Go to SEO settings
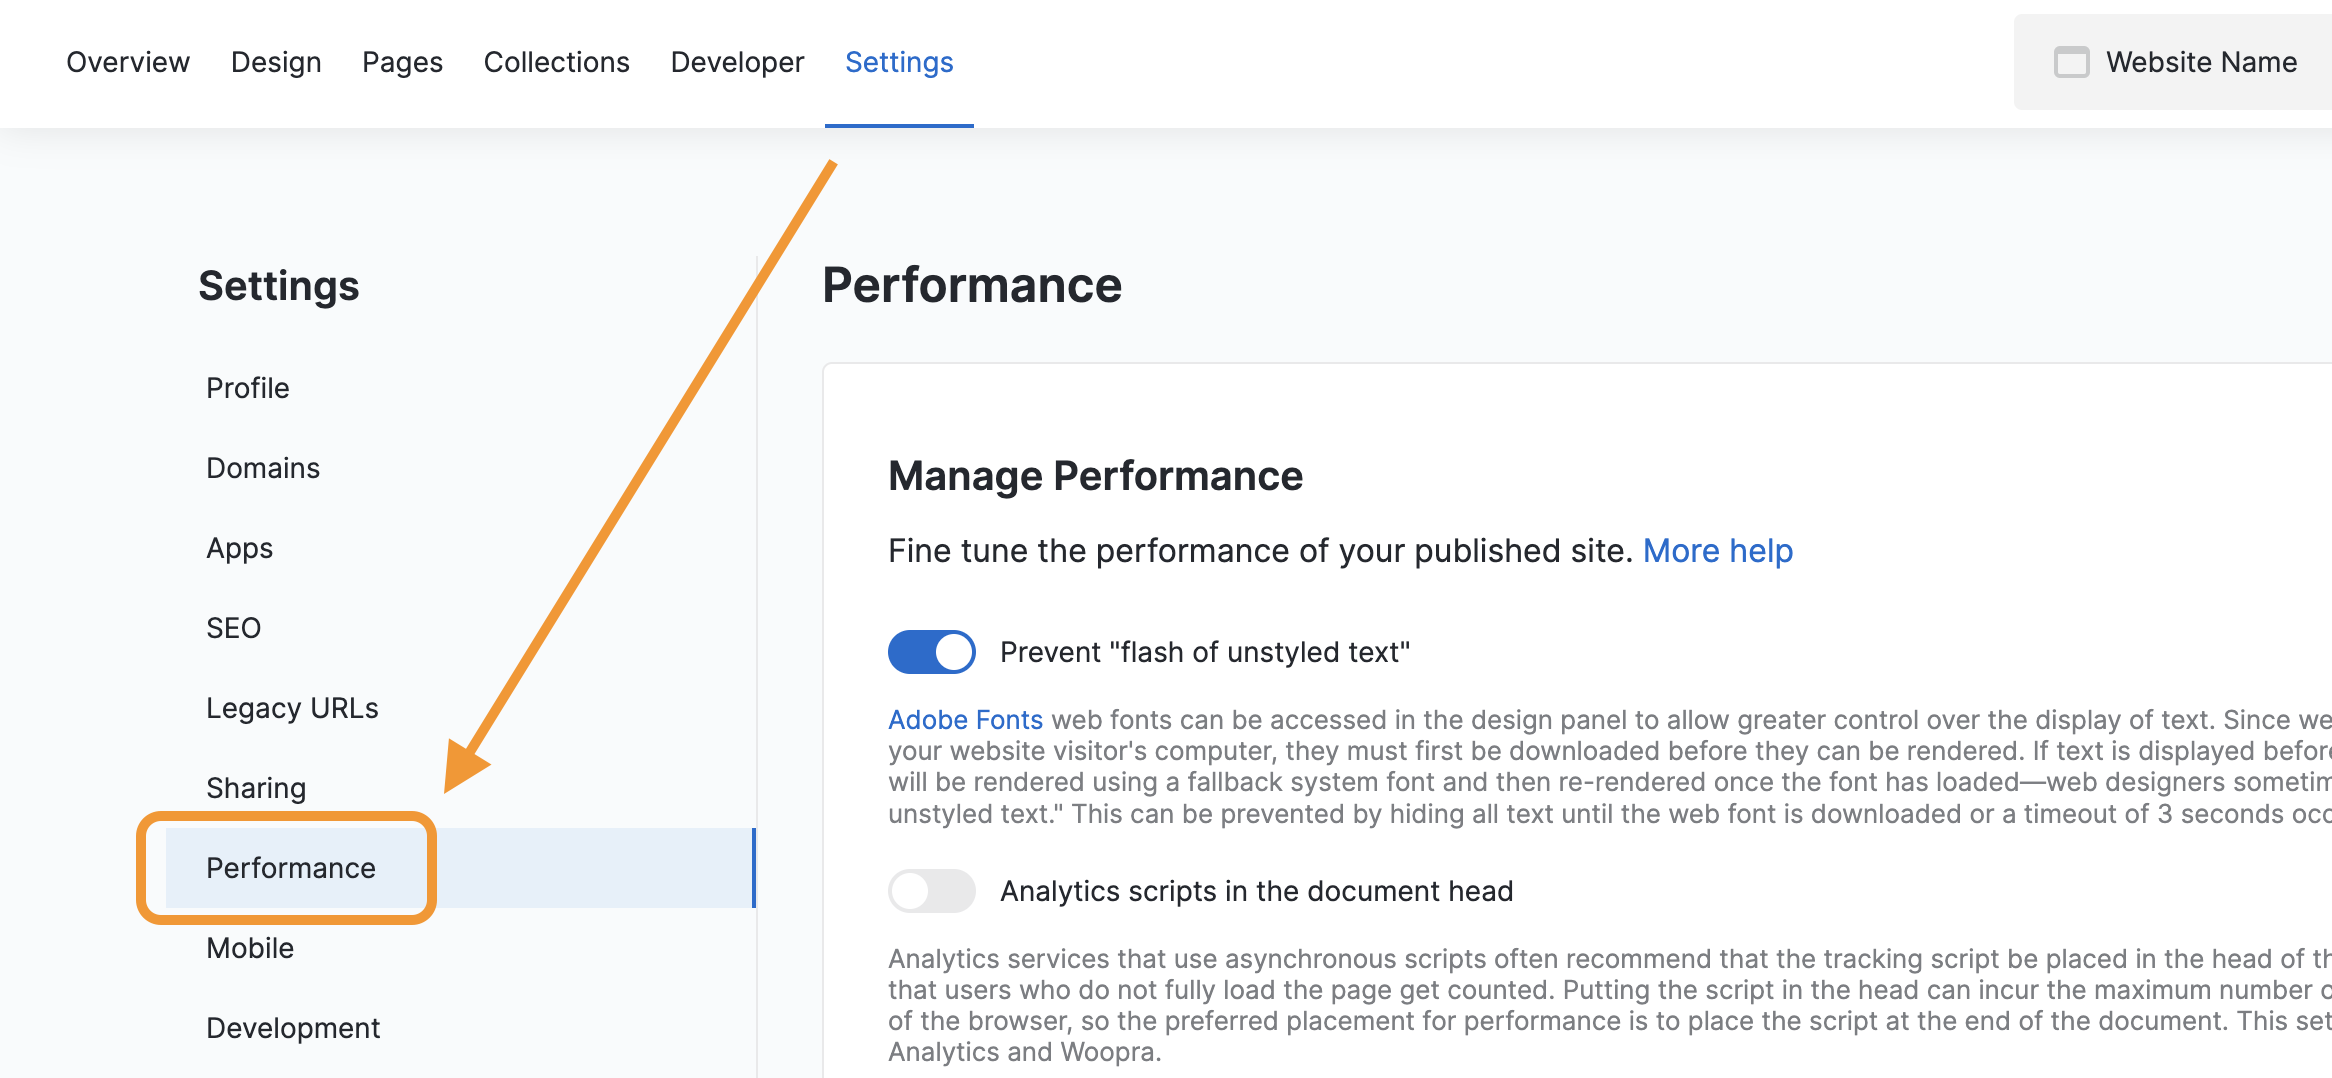Screen dimensions: 2332x1078 coord(234,628)
